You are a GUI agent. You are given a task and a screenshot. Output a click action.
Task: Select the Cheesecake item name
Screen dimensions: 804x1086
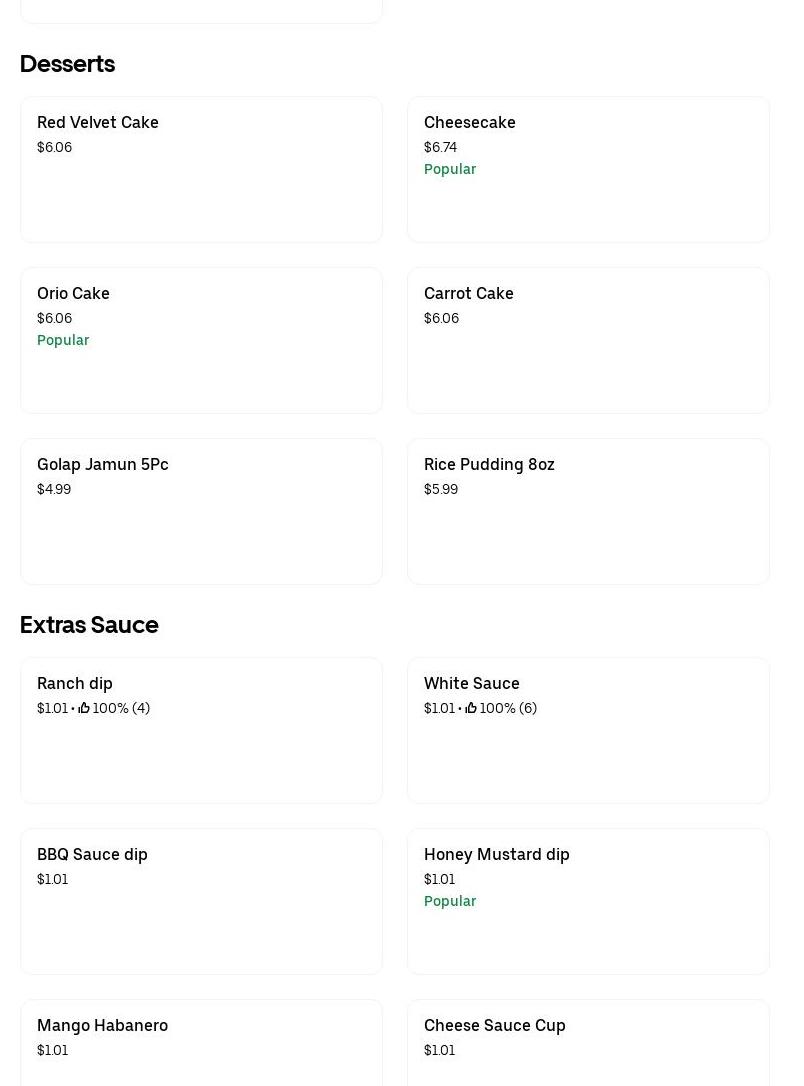pyautogui.click(x=470, y=122)
